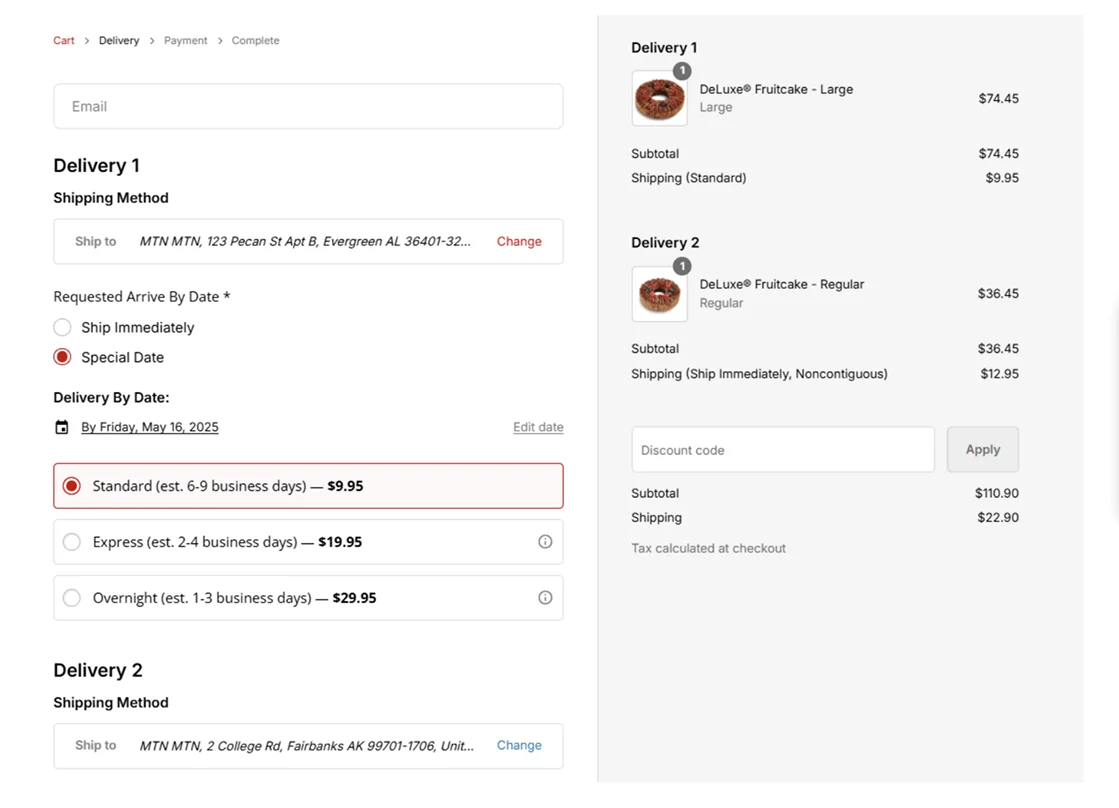Viewport: 1119px width, 808px height.
Task: Click the Shipping (Standard) line
Action: (689, 178)
